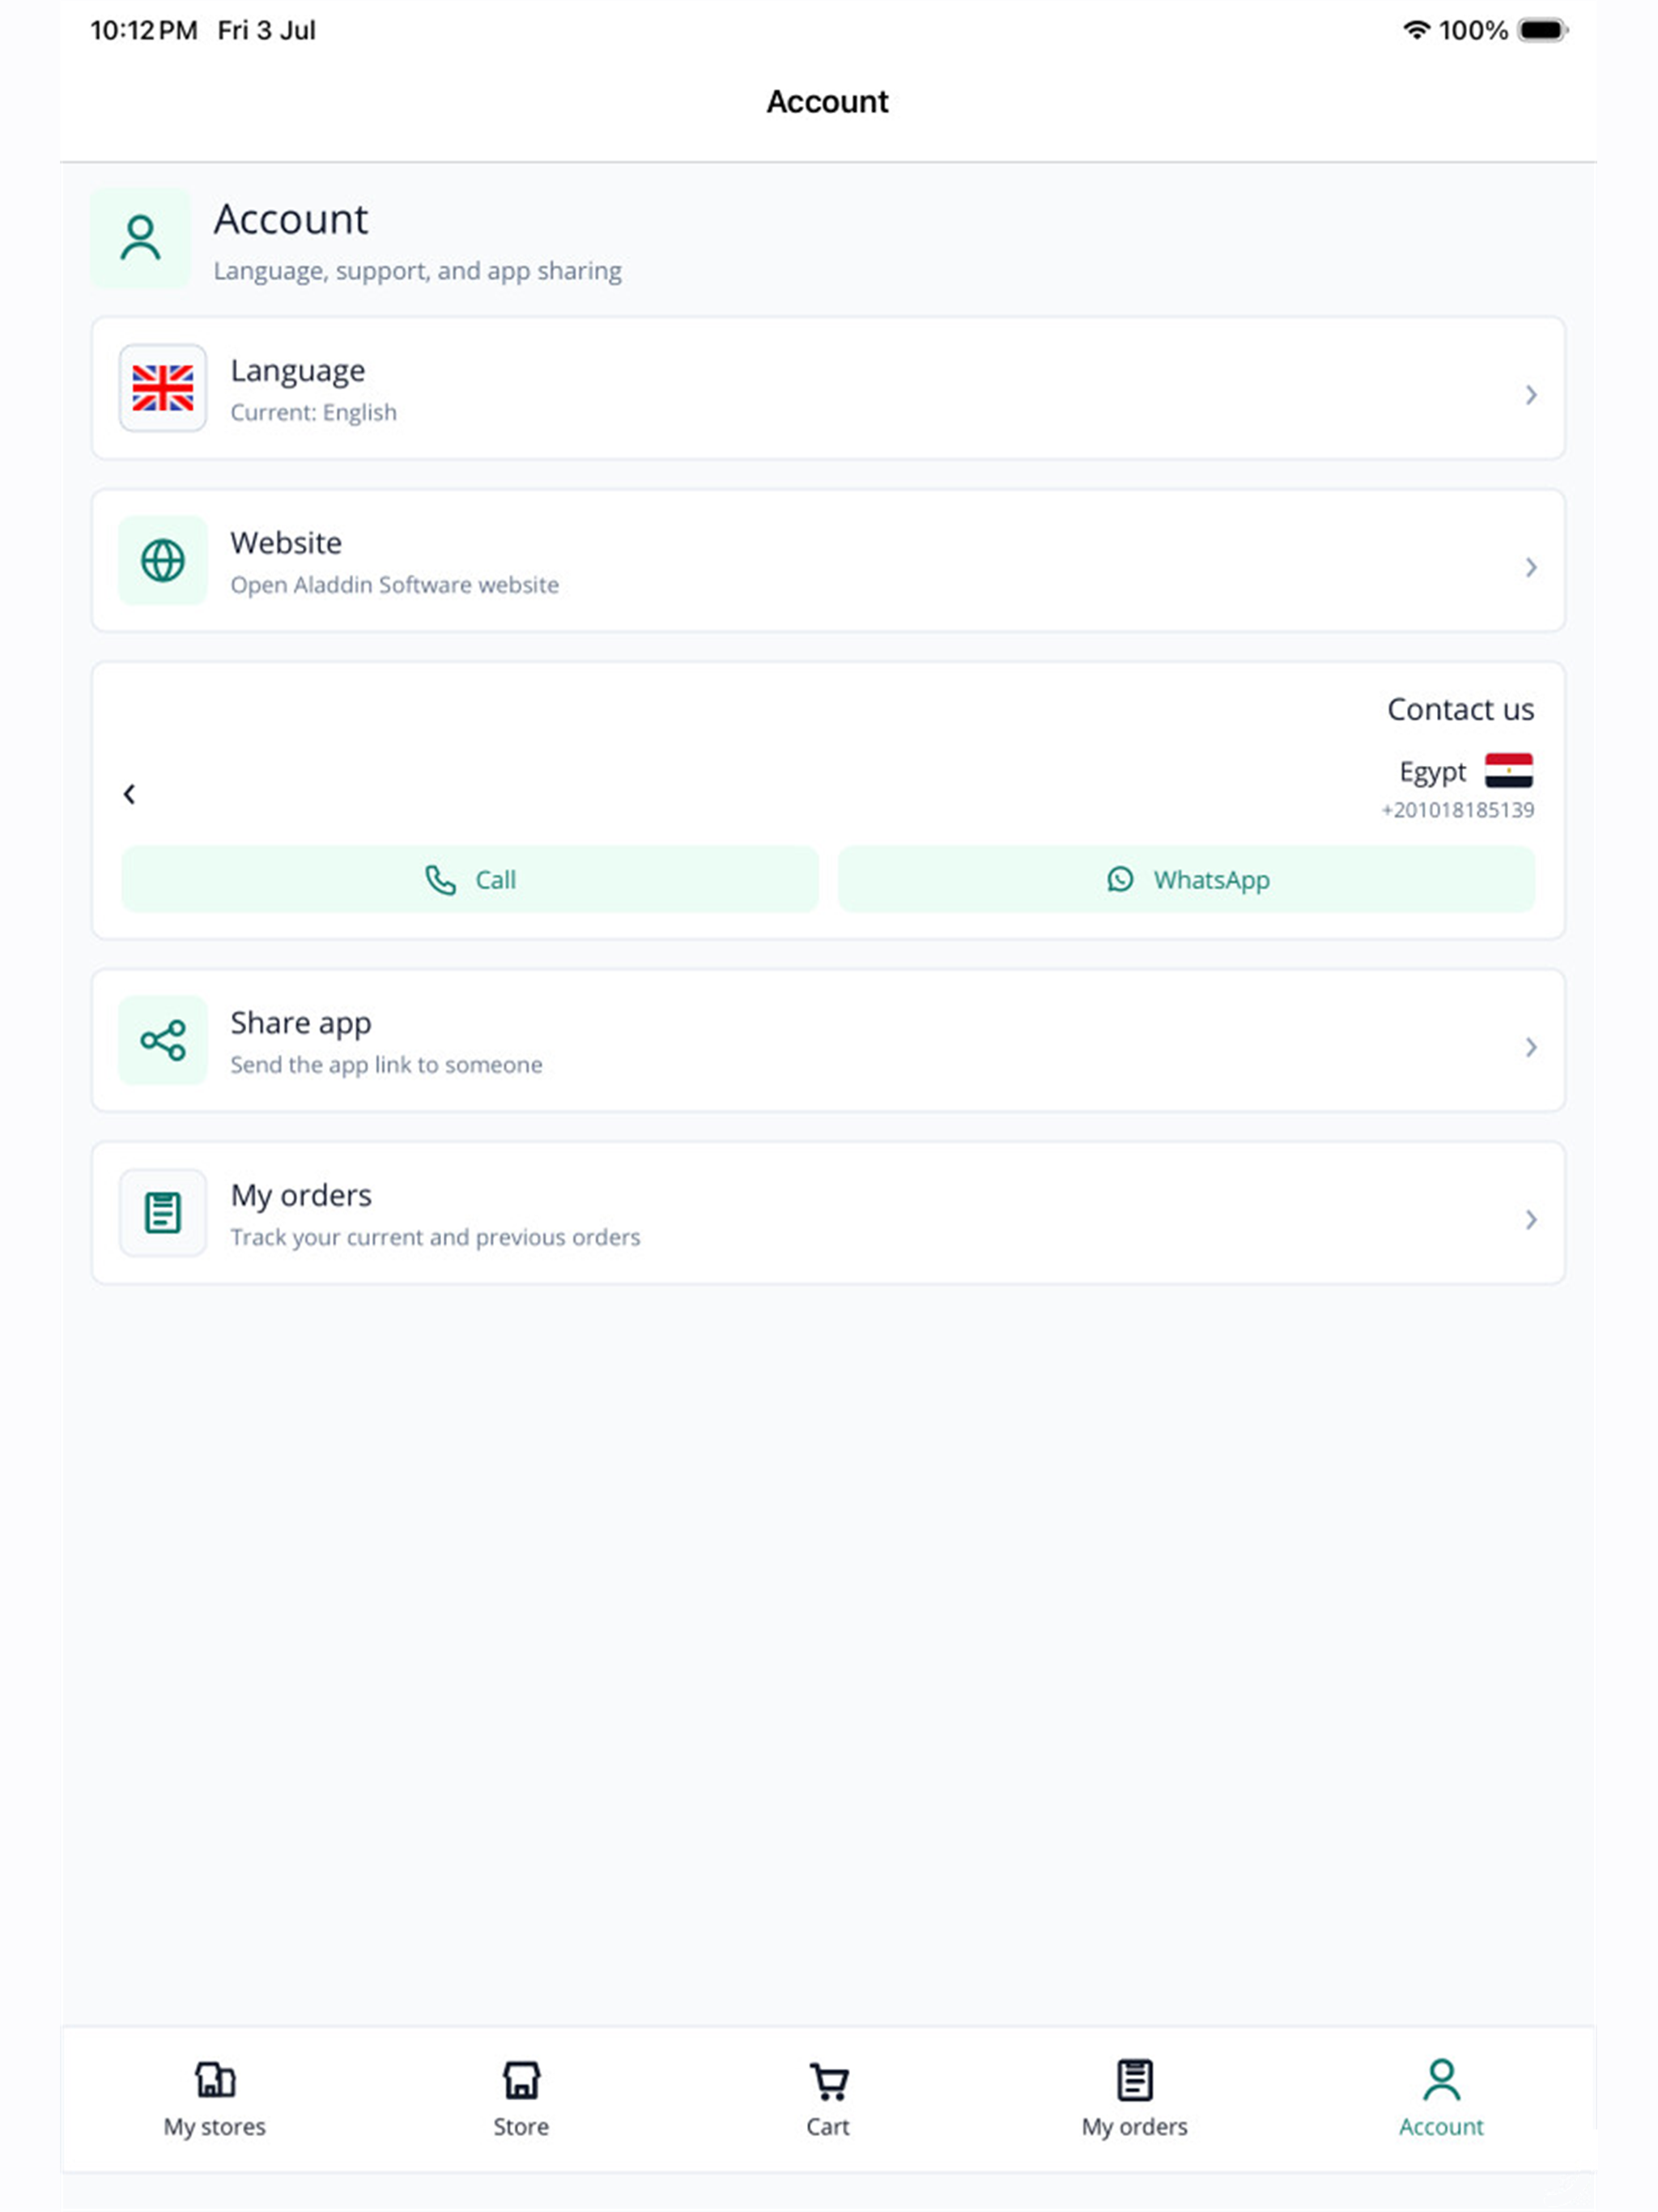Screen dimensions: 1658x2212
Task: Tap the UK flag language icon
Action: [x=163, y=388]
